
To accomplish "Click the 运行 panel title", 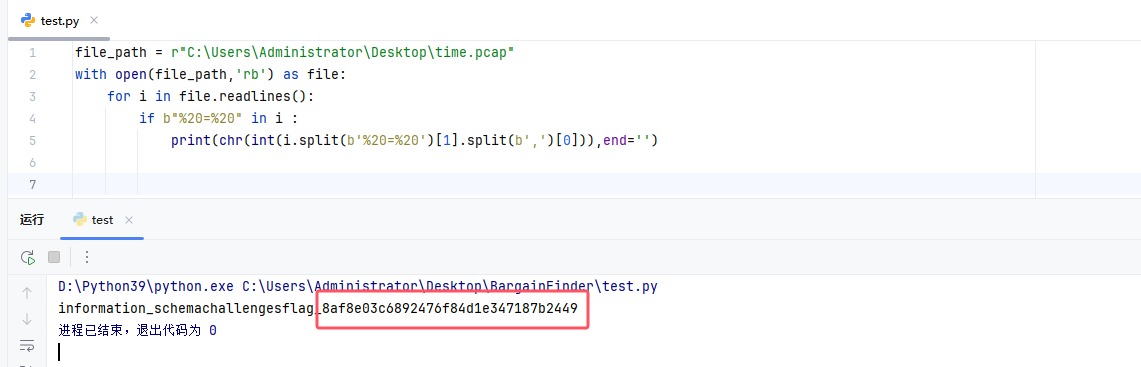I will click(x=32, y=220).
